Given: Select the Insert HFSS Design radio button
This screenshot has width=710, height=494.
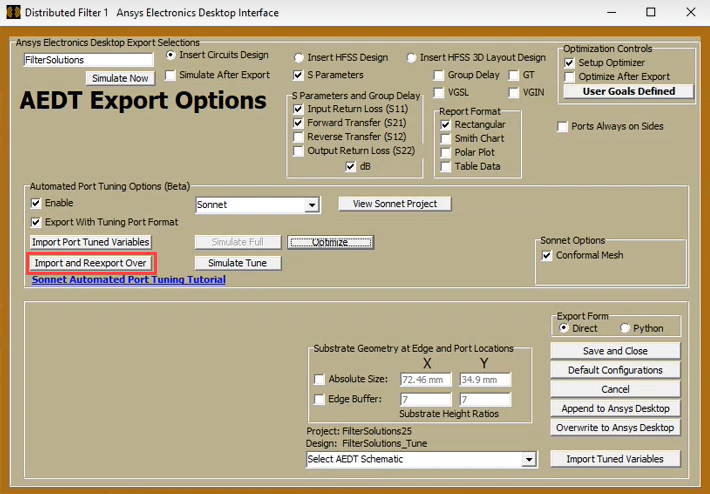Looking at the screenshot, I should pos(298,58).
